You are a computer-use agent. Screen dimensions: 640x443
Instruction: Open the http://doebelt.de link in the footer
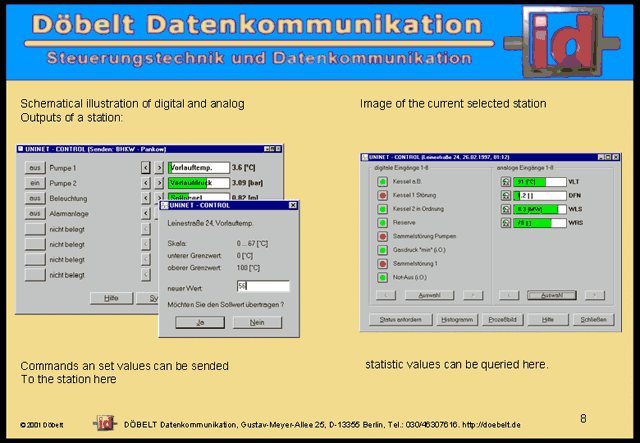[x=491, y=425]
